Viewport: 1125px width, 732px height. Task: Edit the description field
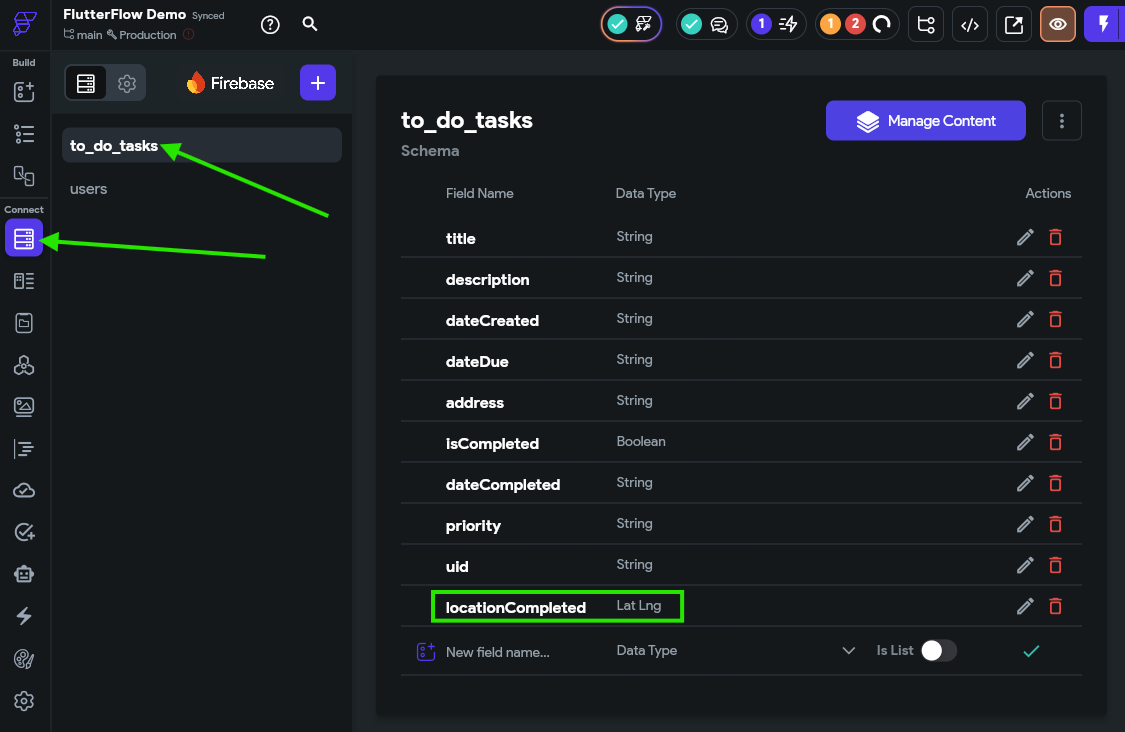[x=1025, y=278]
